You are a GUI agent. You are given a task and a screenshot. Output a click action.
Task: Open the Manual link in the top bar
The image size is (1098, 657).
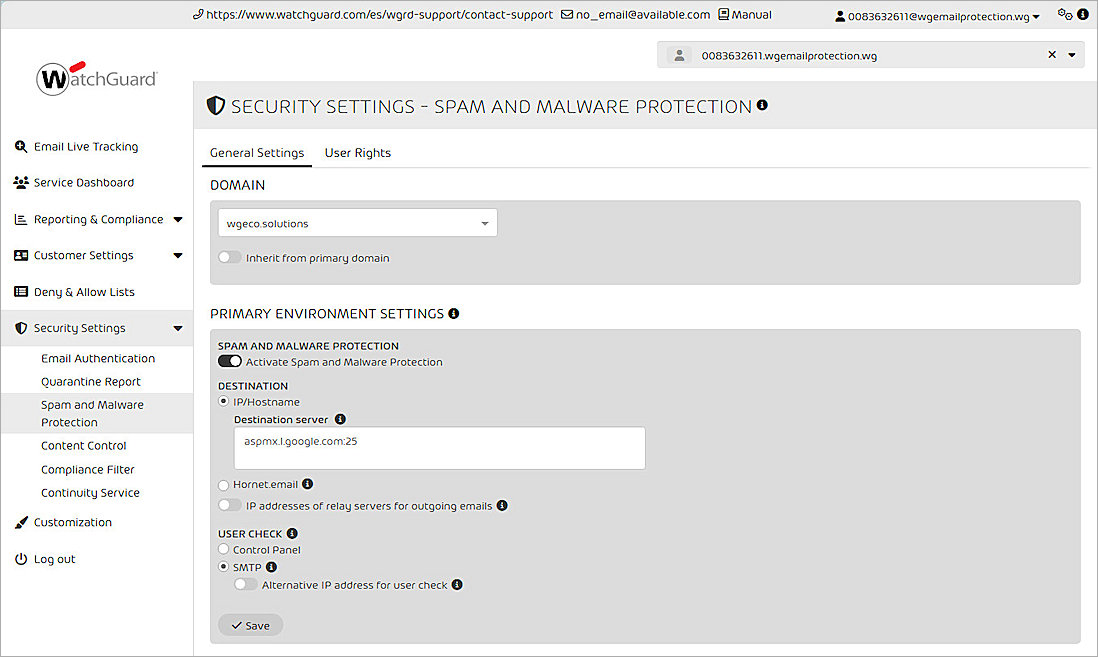744,14
